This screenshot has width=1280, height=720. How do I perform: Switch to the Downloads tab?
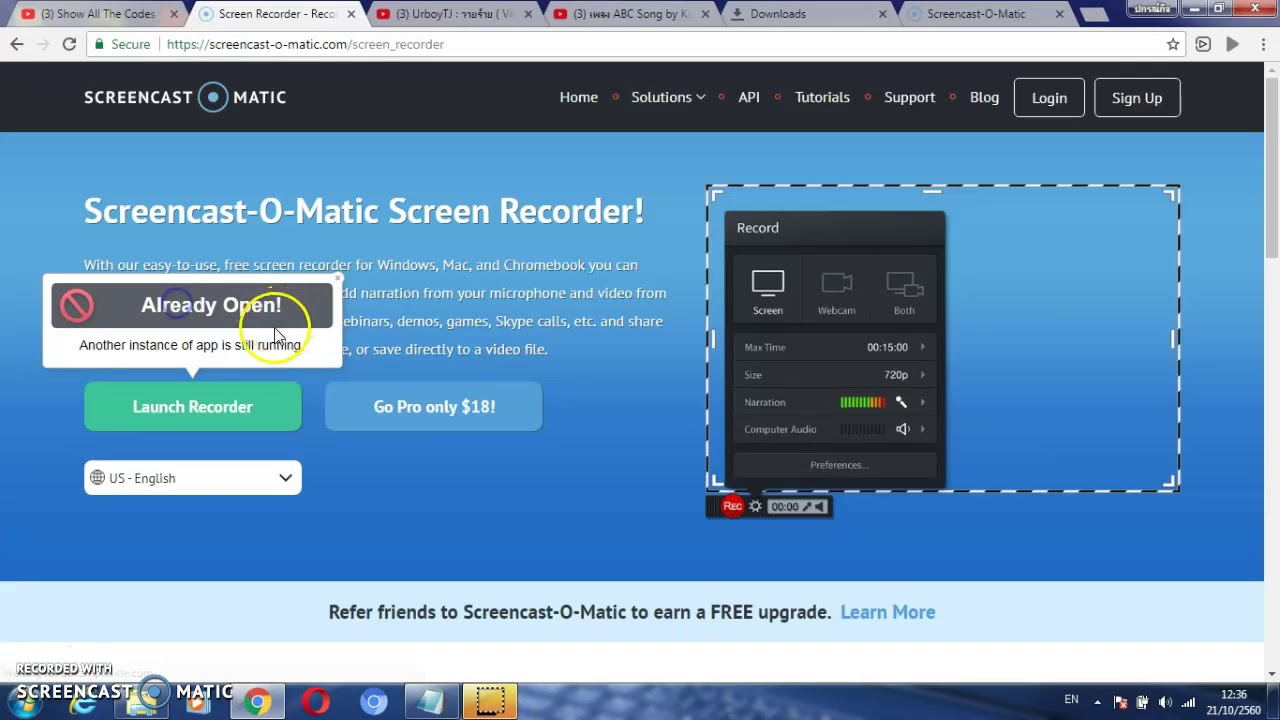[810, 14]
